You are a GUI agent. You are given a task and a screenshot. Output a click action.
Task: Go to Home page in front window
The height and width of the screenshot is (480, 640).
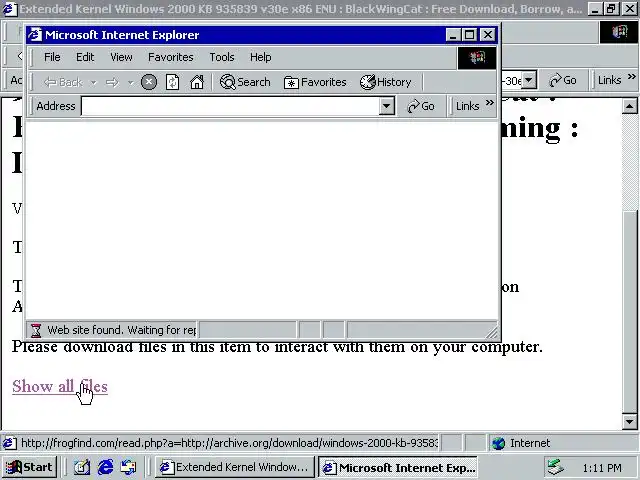coord(197,82)
